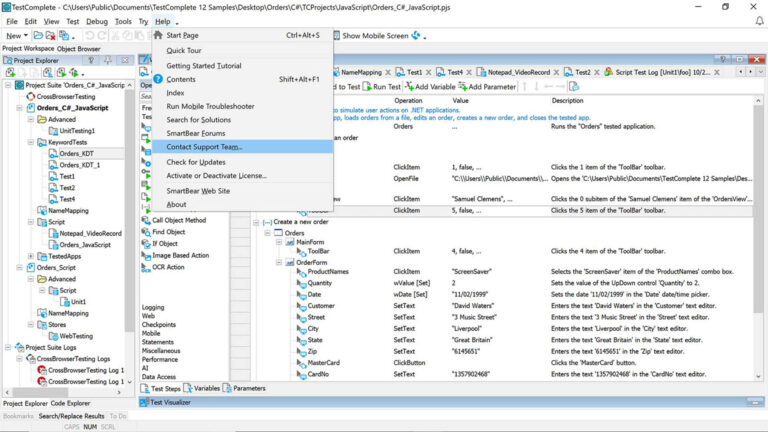Collapse the Project Suite Logs node

click(8, 347)
